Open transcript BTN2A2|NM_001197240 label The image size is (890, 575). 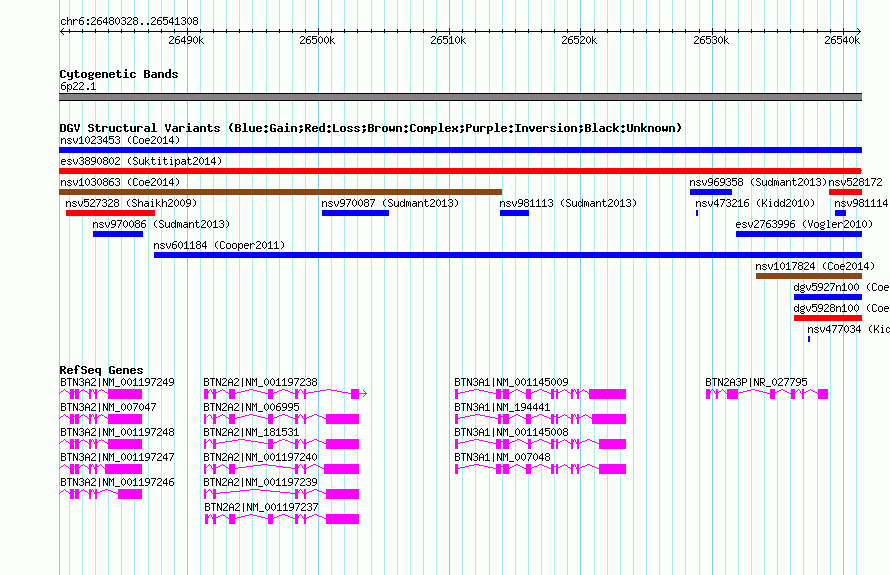tap(261, 458)
